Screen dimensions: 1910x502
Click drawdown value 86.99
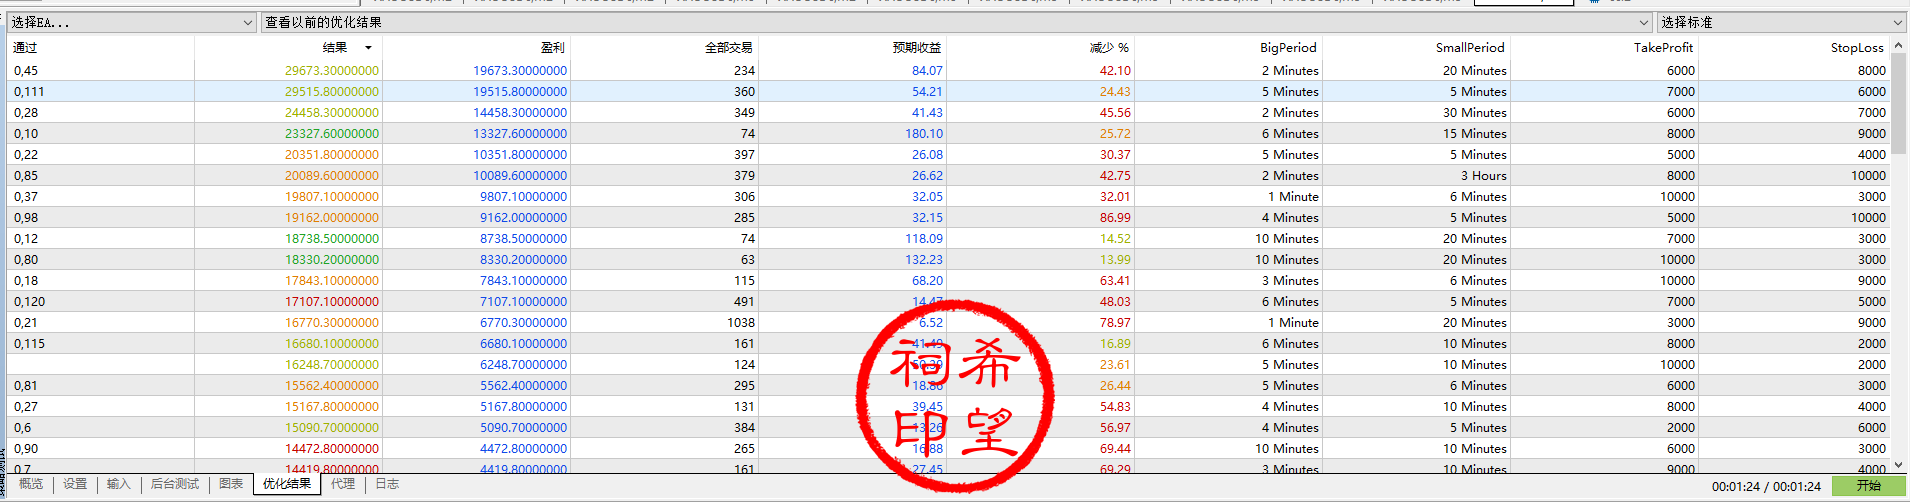click(x=1115, y=217)
